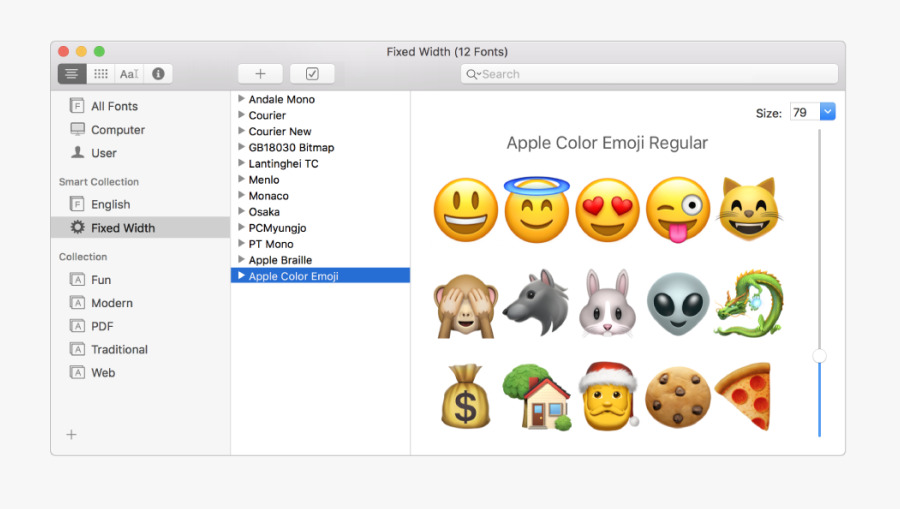This screenshot has height=509, width=900.
Task: Select Osaka font name
Action: (x=264, y=212)
